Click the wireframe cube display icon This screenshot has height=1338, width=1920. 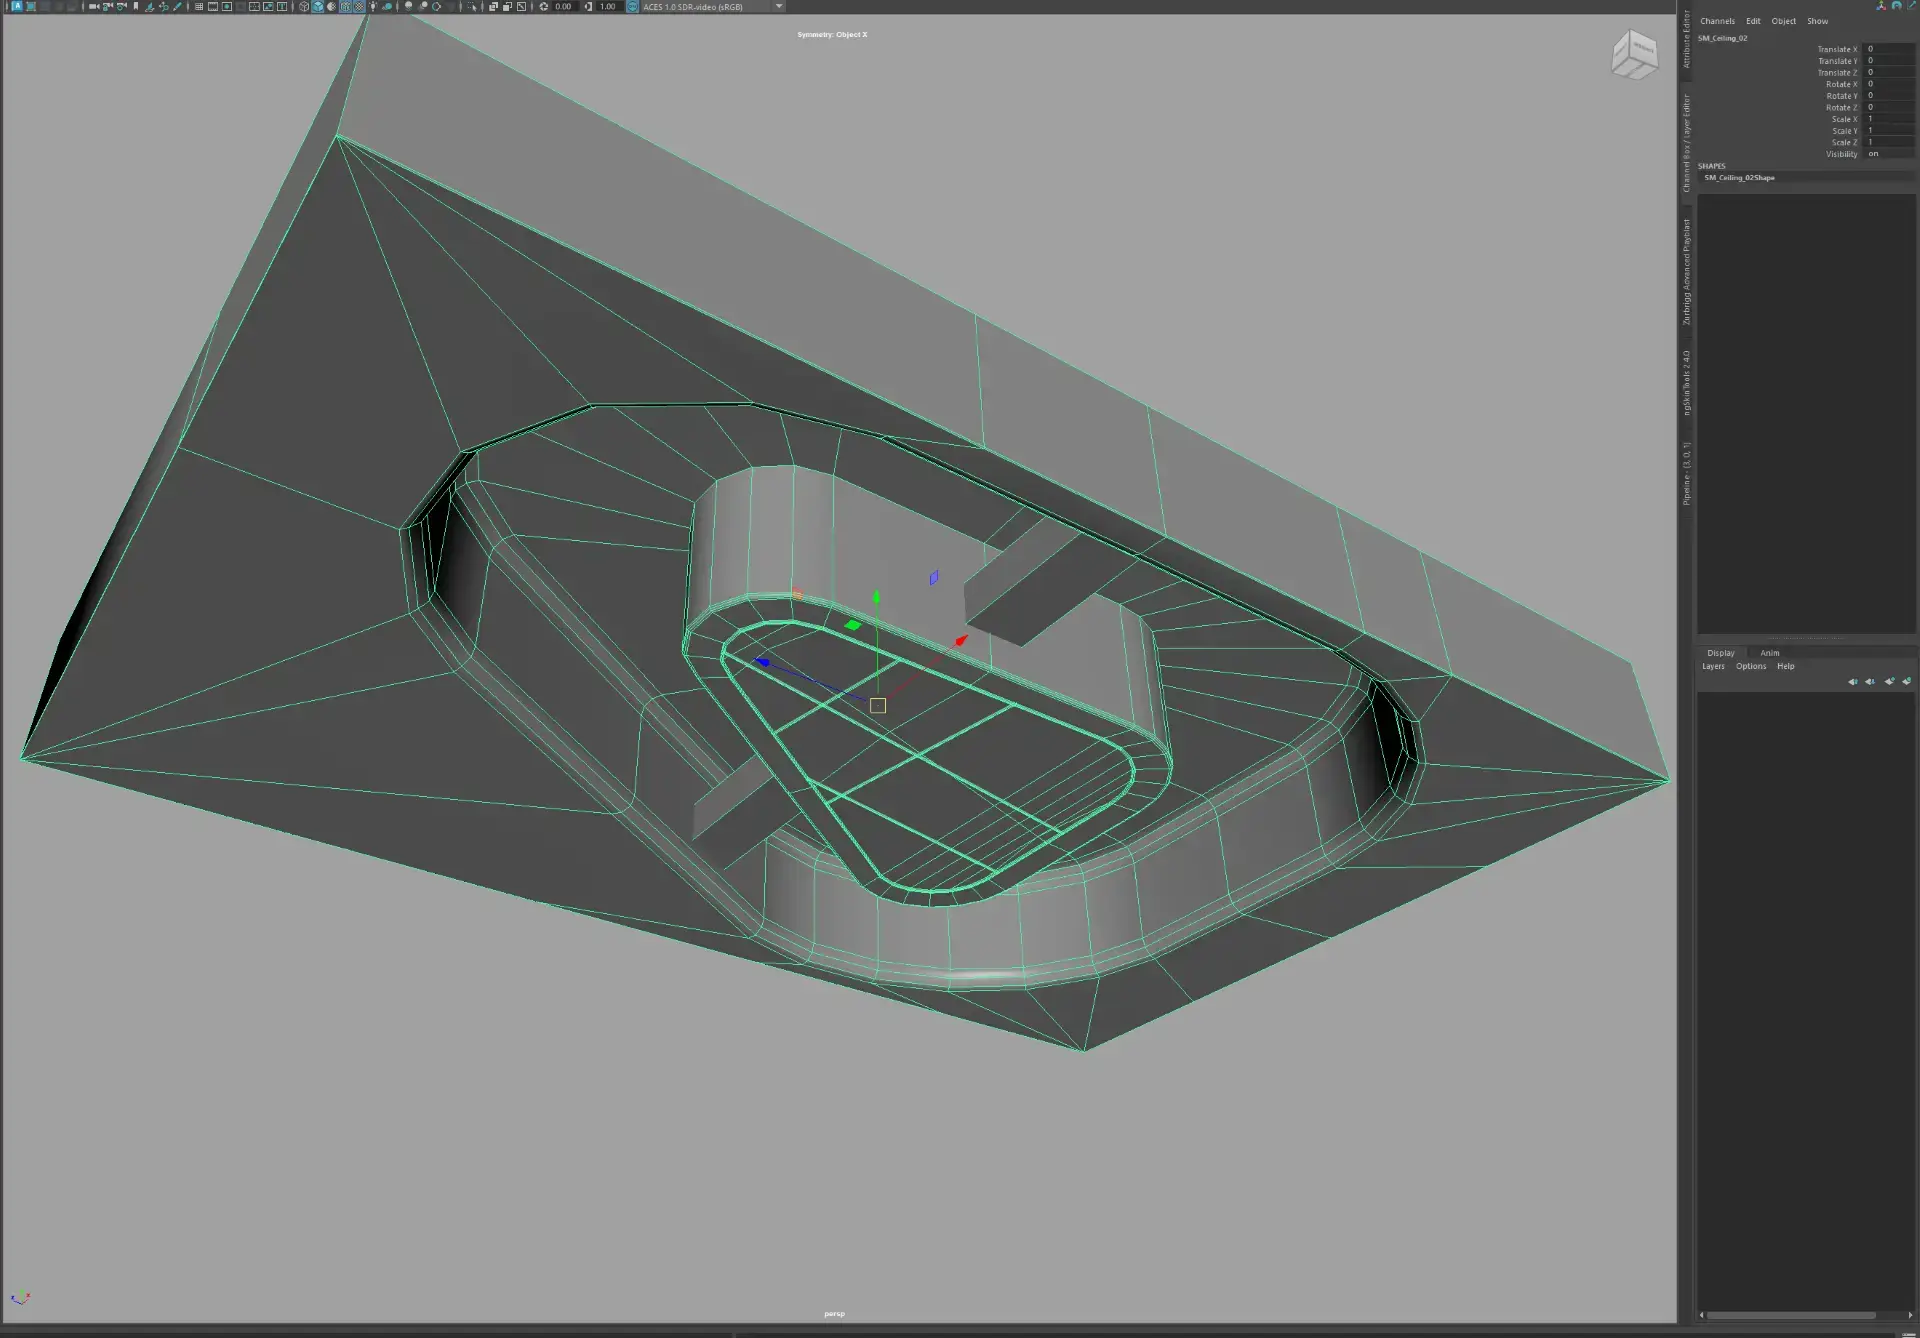point(304,6)
